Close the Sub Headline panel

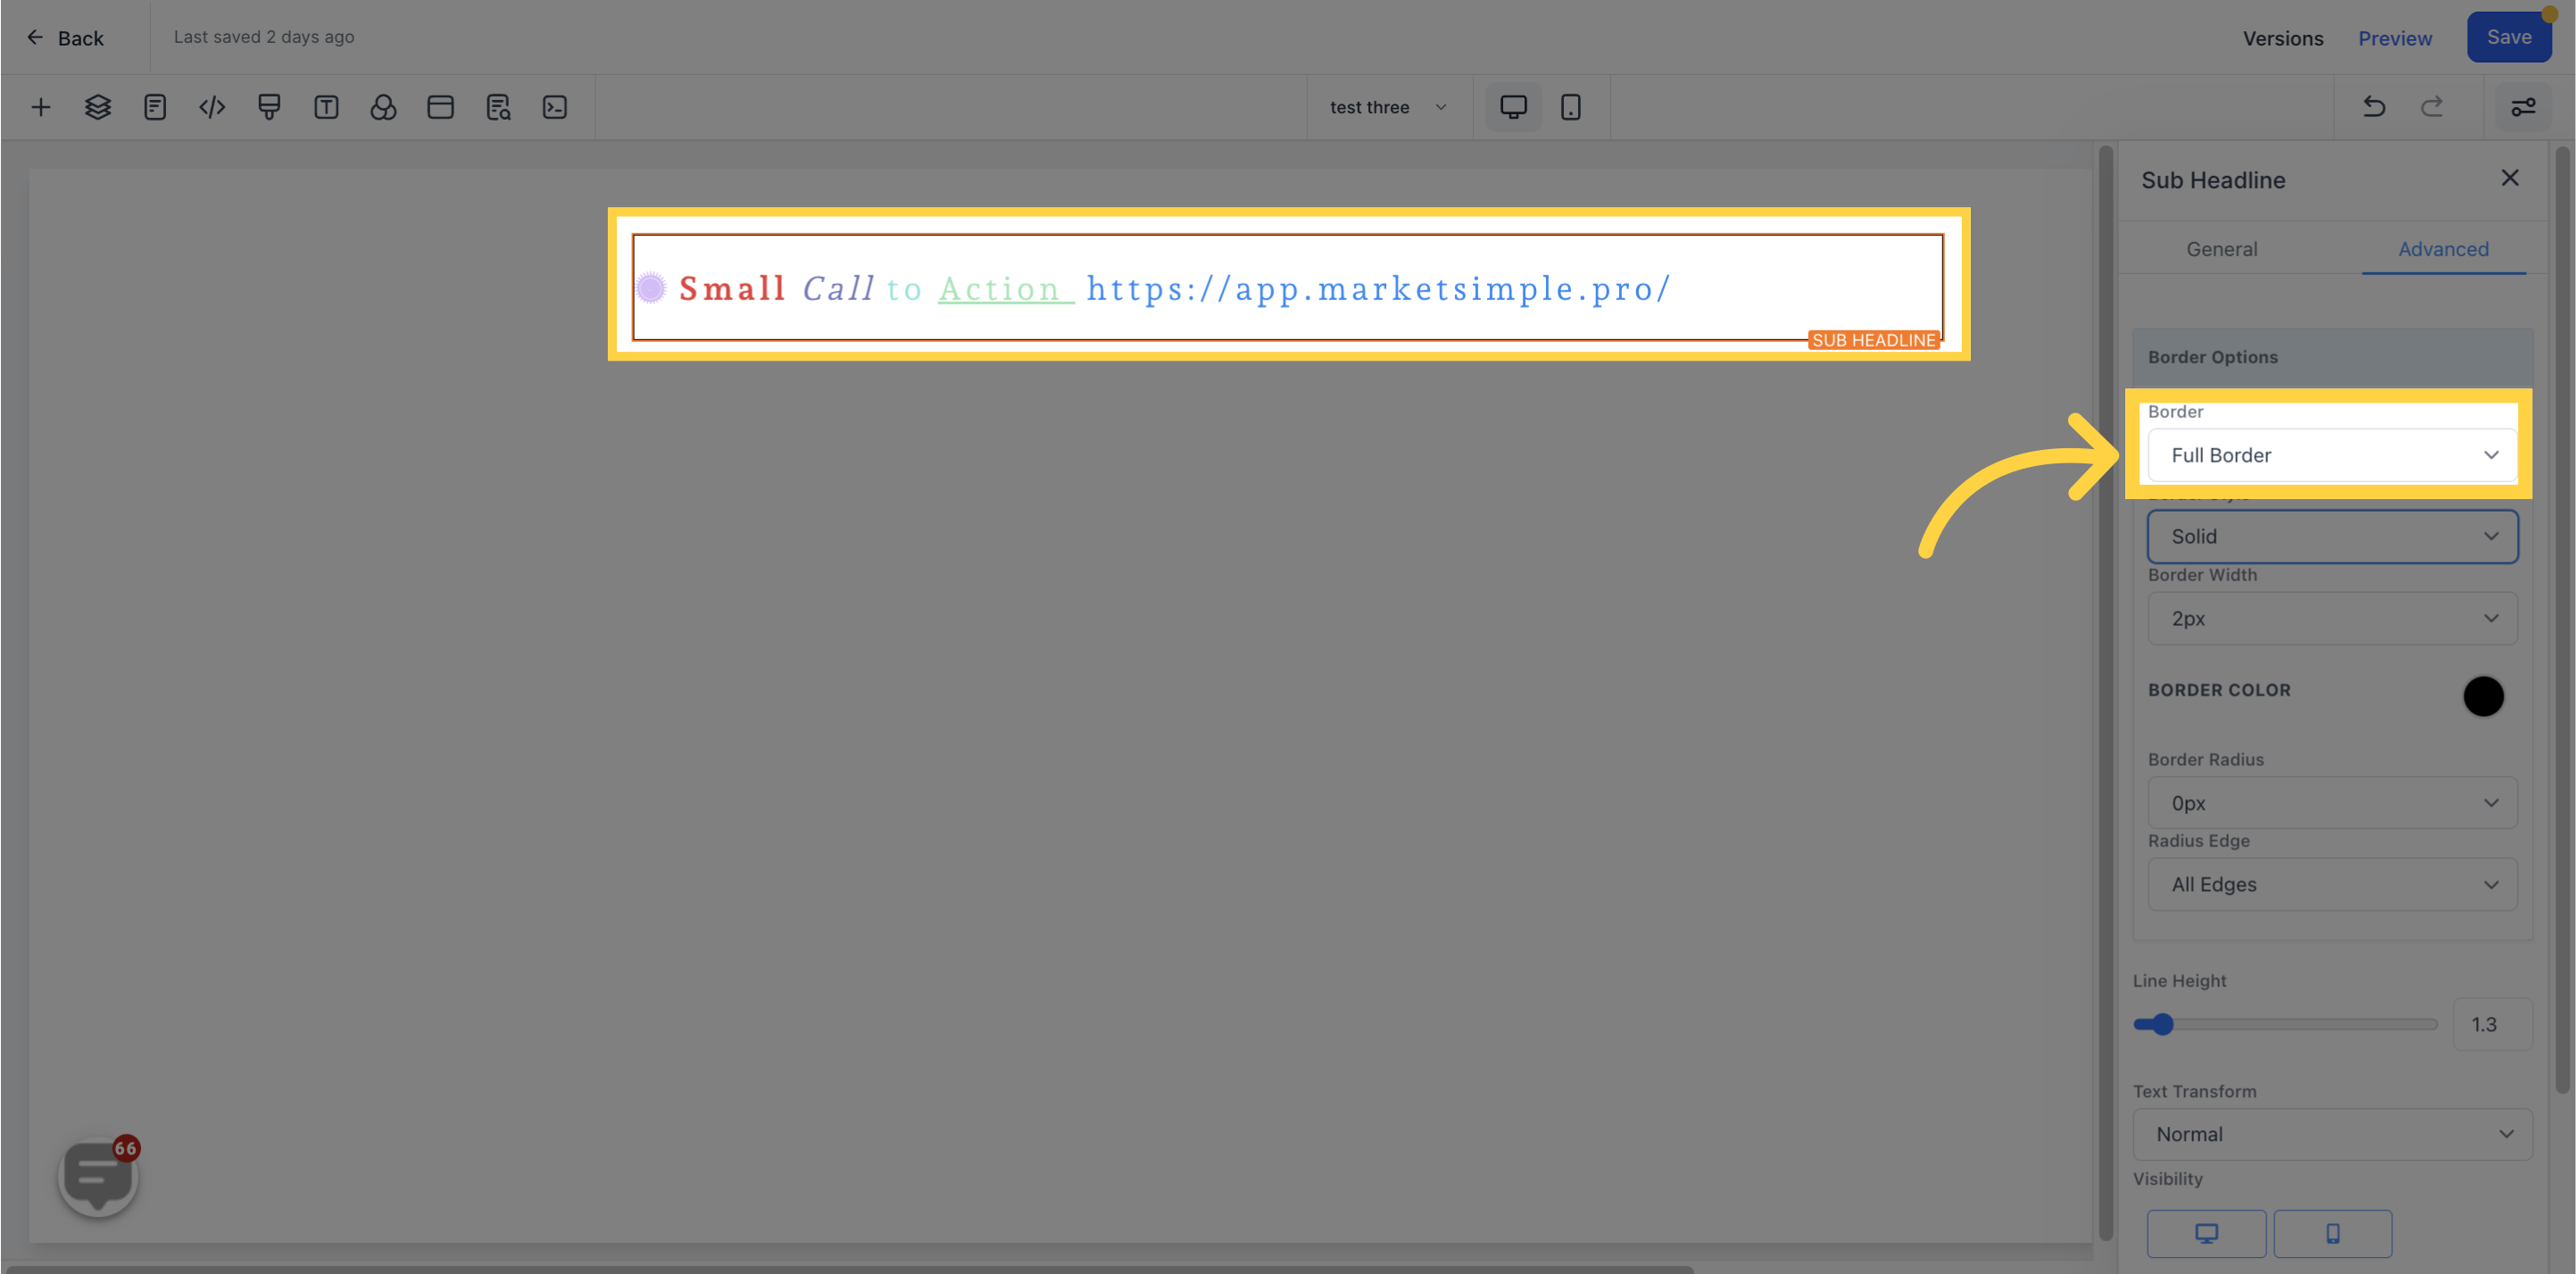[2509, 178]
